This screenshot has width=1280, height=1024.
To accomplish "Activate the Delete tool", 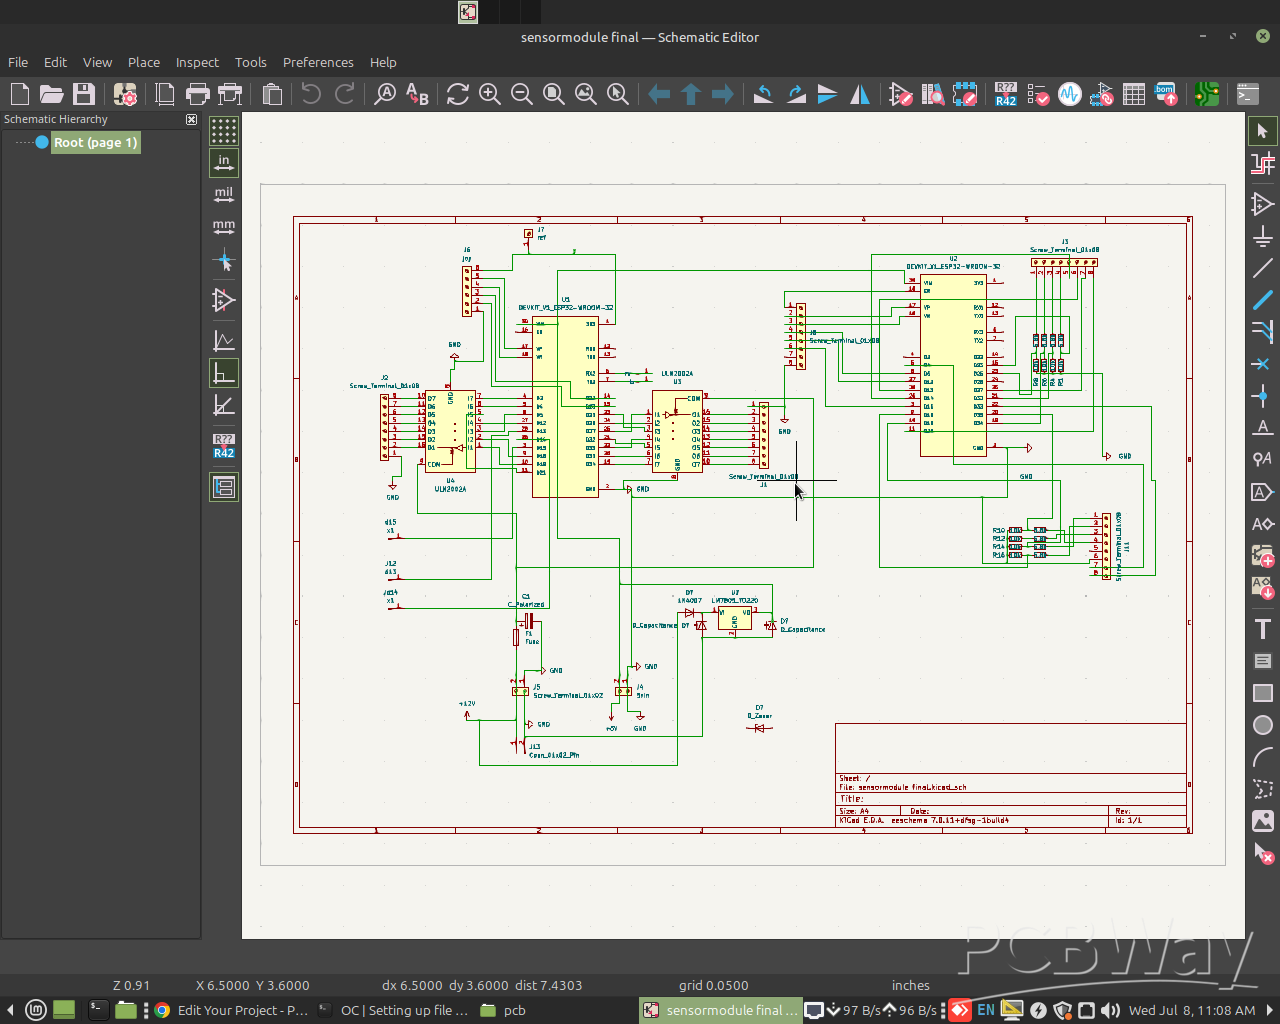I will pyautogui.click(x=1263, y=853).
